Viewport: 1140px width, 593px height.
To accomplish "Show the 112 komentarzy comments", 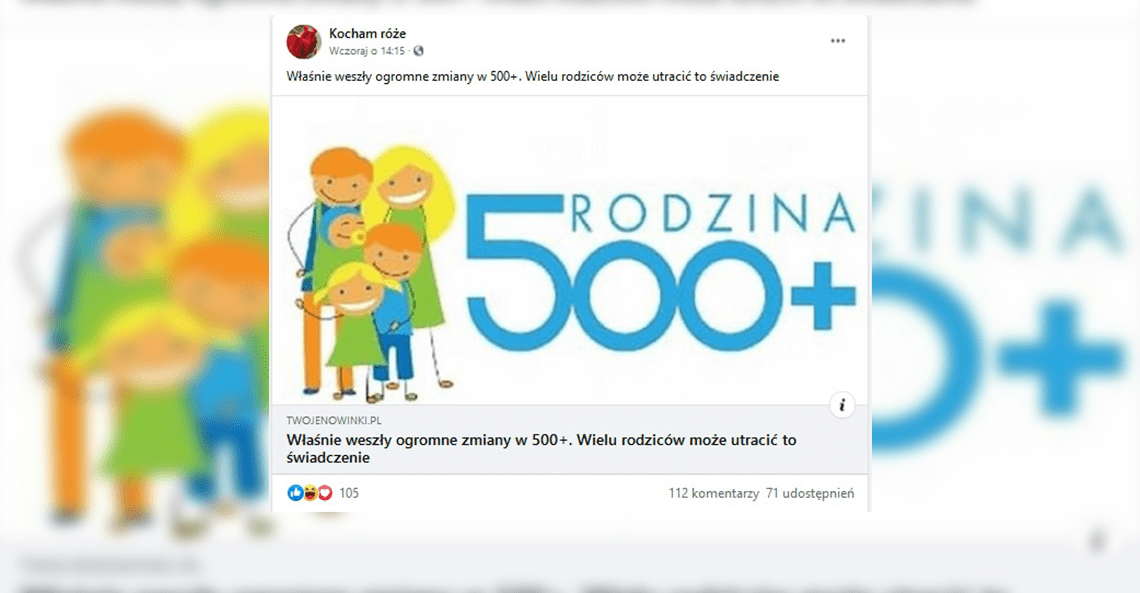I will click(714, 493).
